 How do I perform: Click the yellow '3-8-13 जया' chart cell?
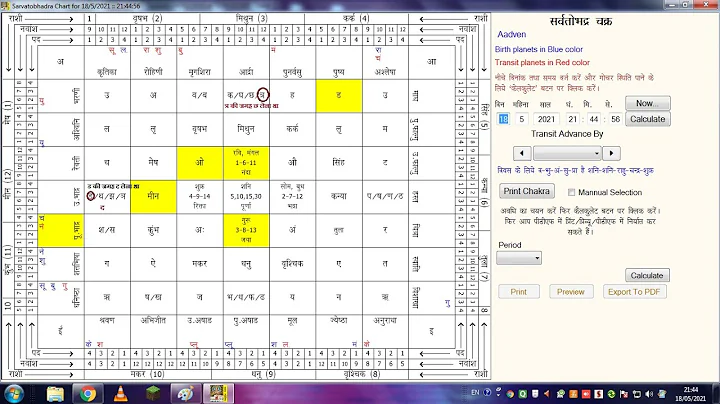pyautogui.click(x=246, y=230)
